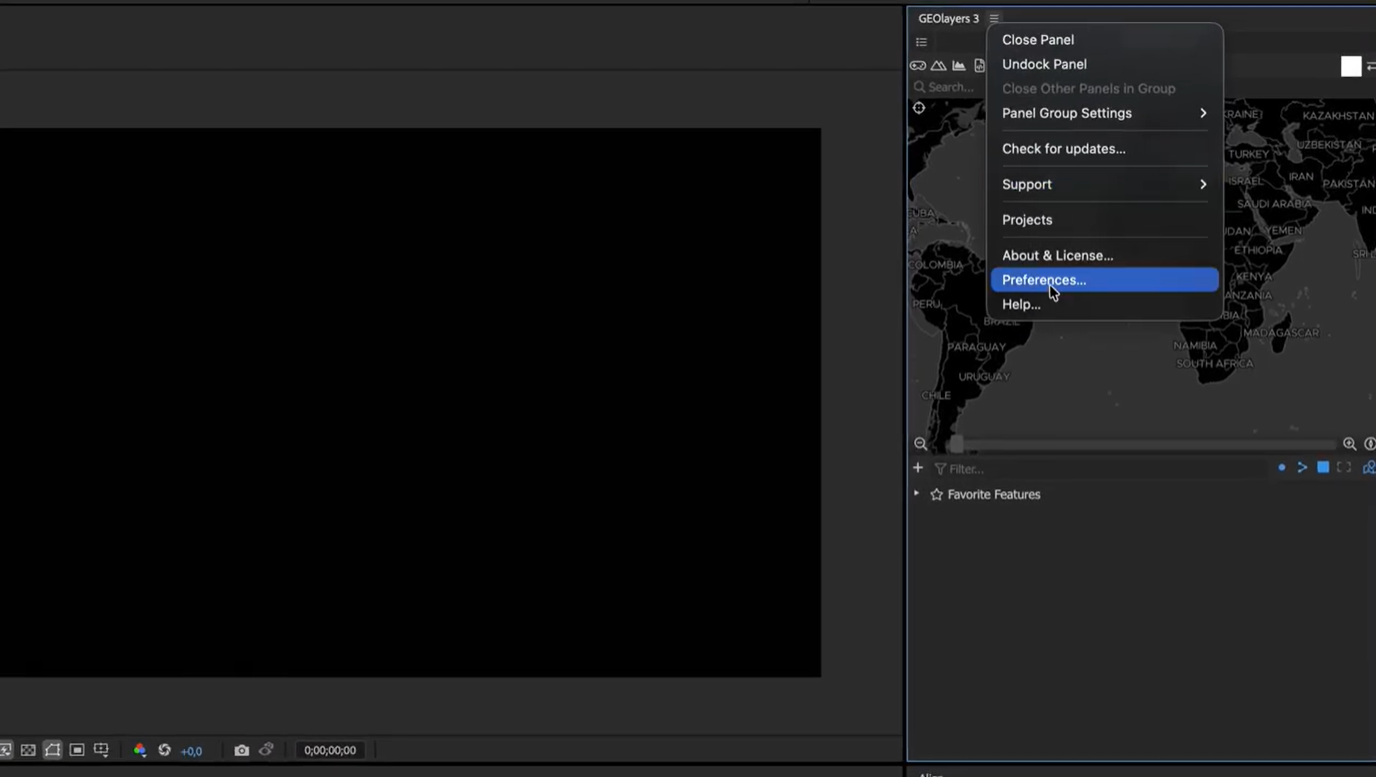
Task: Click the 0;00;00;00 timecode field
Action: pyautogui.click(x=330, y=750)
